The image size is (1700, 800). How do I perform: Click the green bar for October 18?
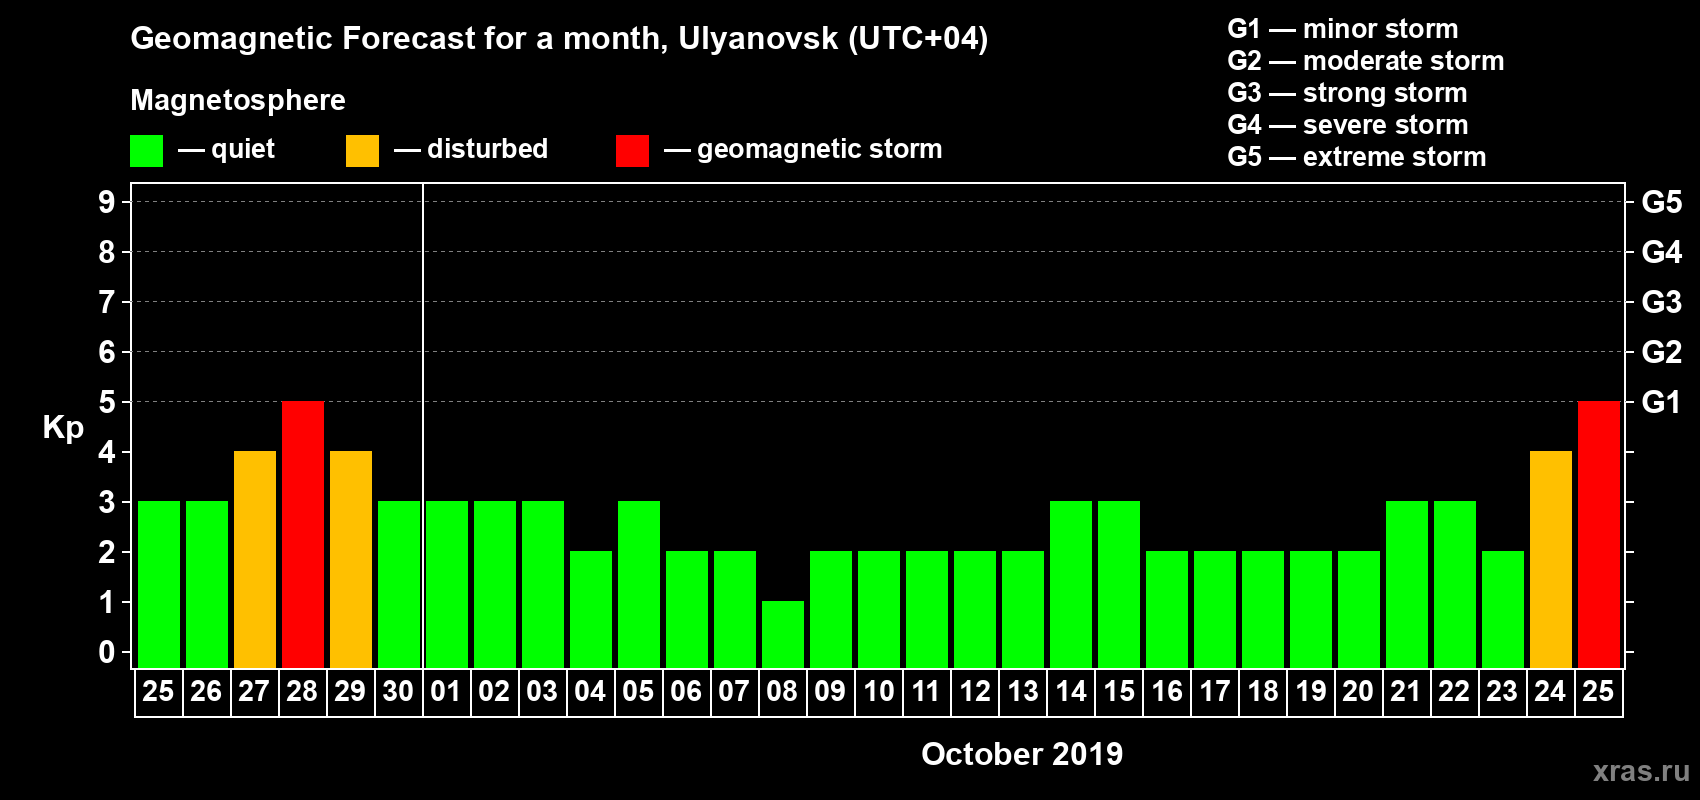coord(1263,609)
